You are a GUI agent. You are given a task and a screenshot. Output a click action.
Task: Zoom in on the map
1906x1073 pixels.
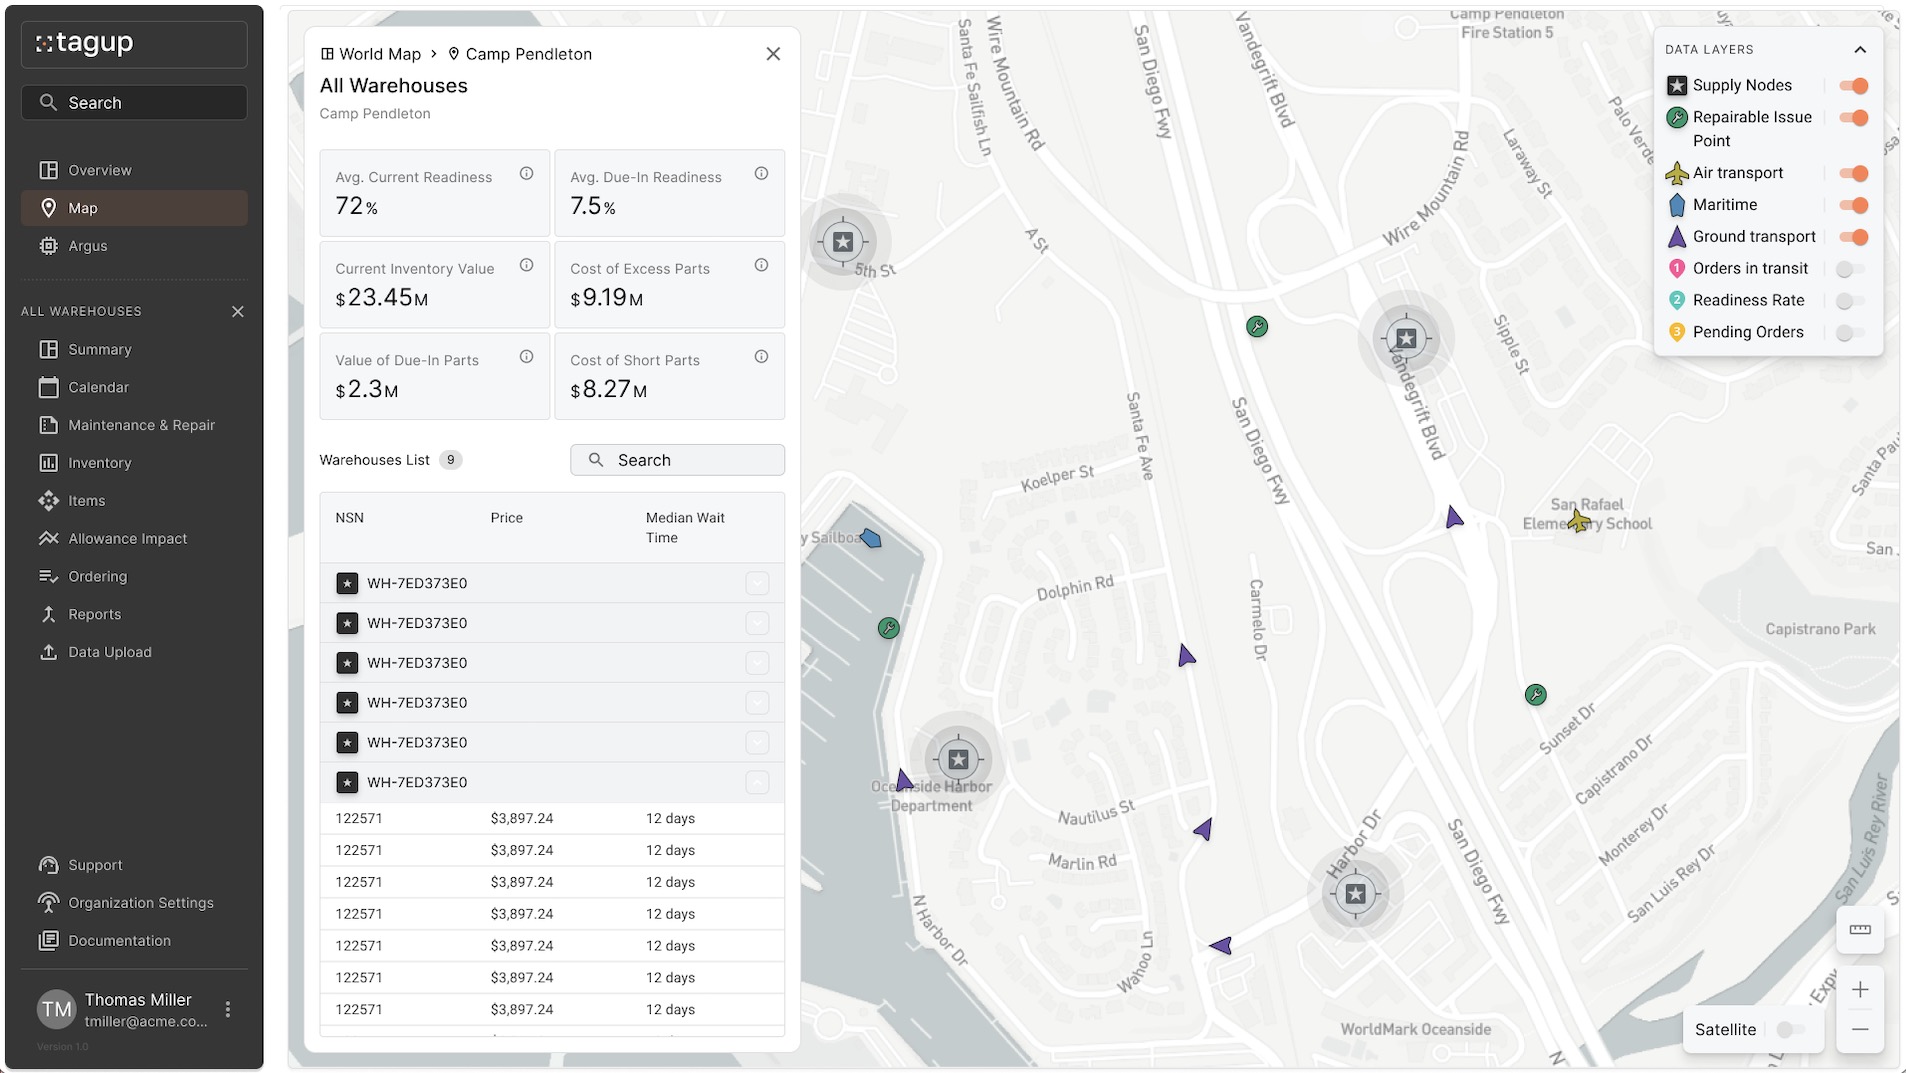(1859, 990)
